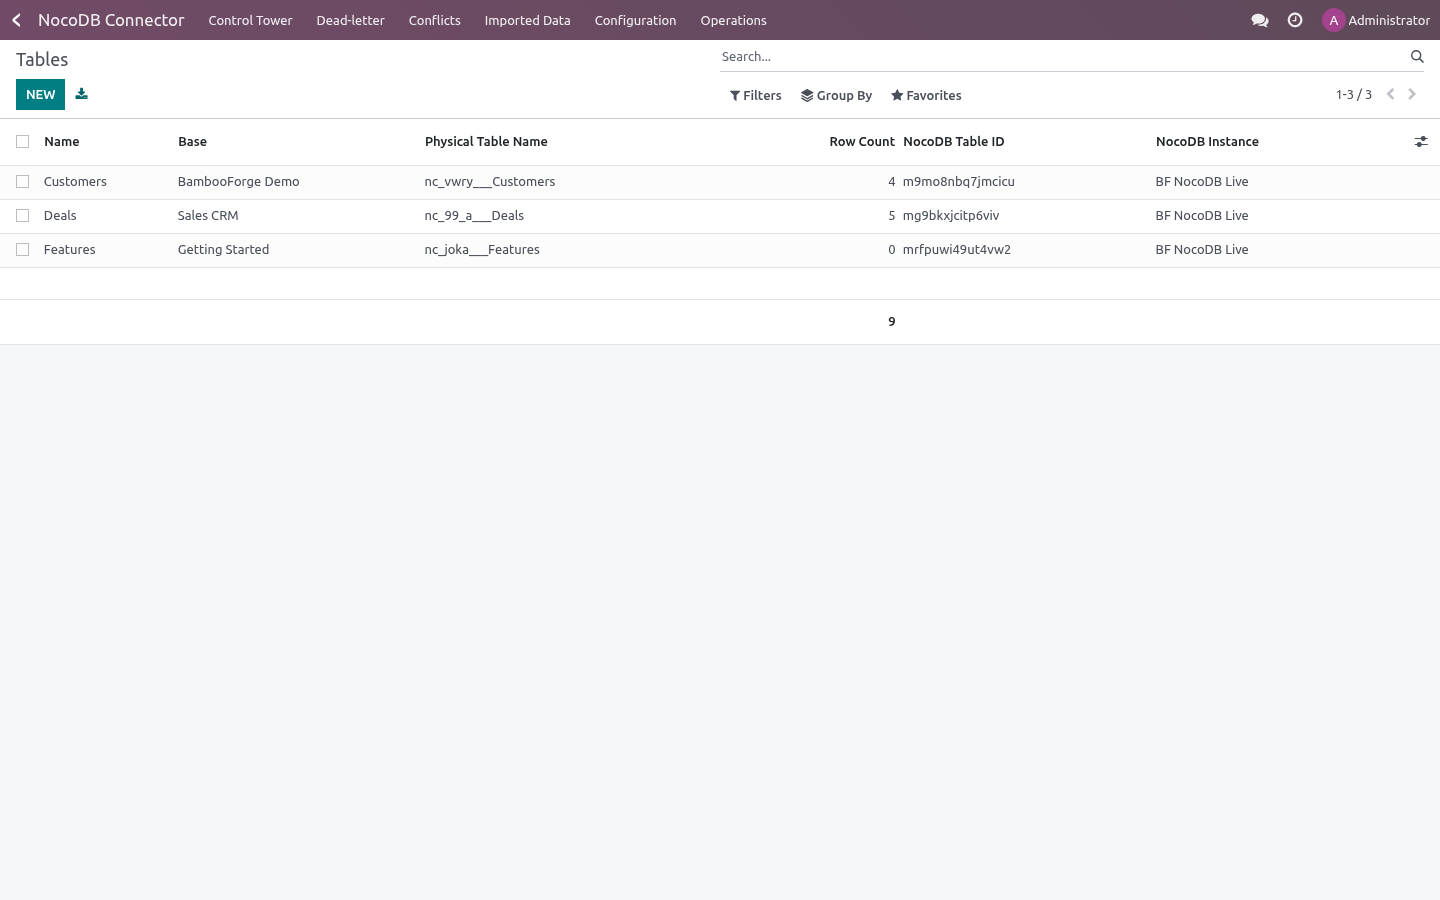Click the 1-3 / 3 pager counter
The height and width of the screenshot is (900, 1440).
[1354, 95]
